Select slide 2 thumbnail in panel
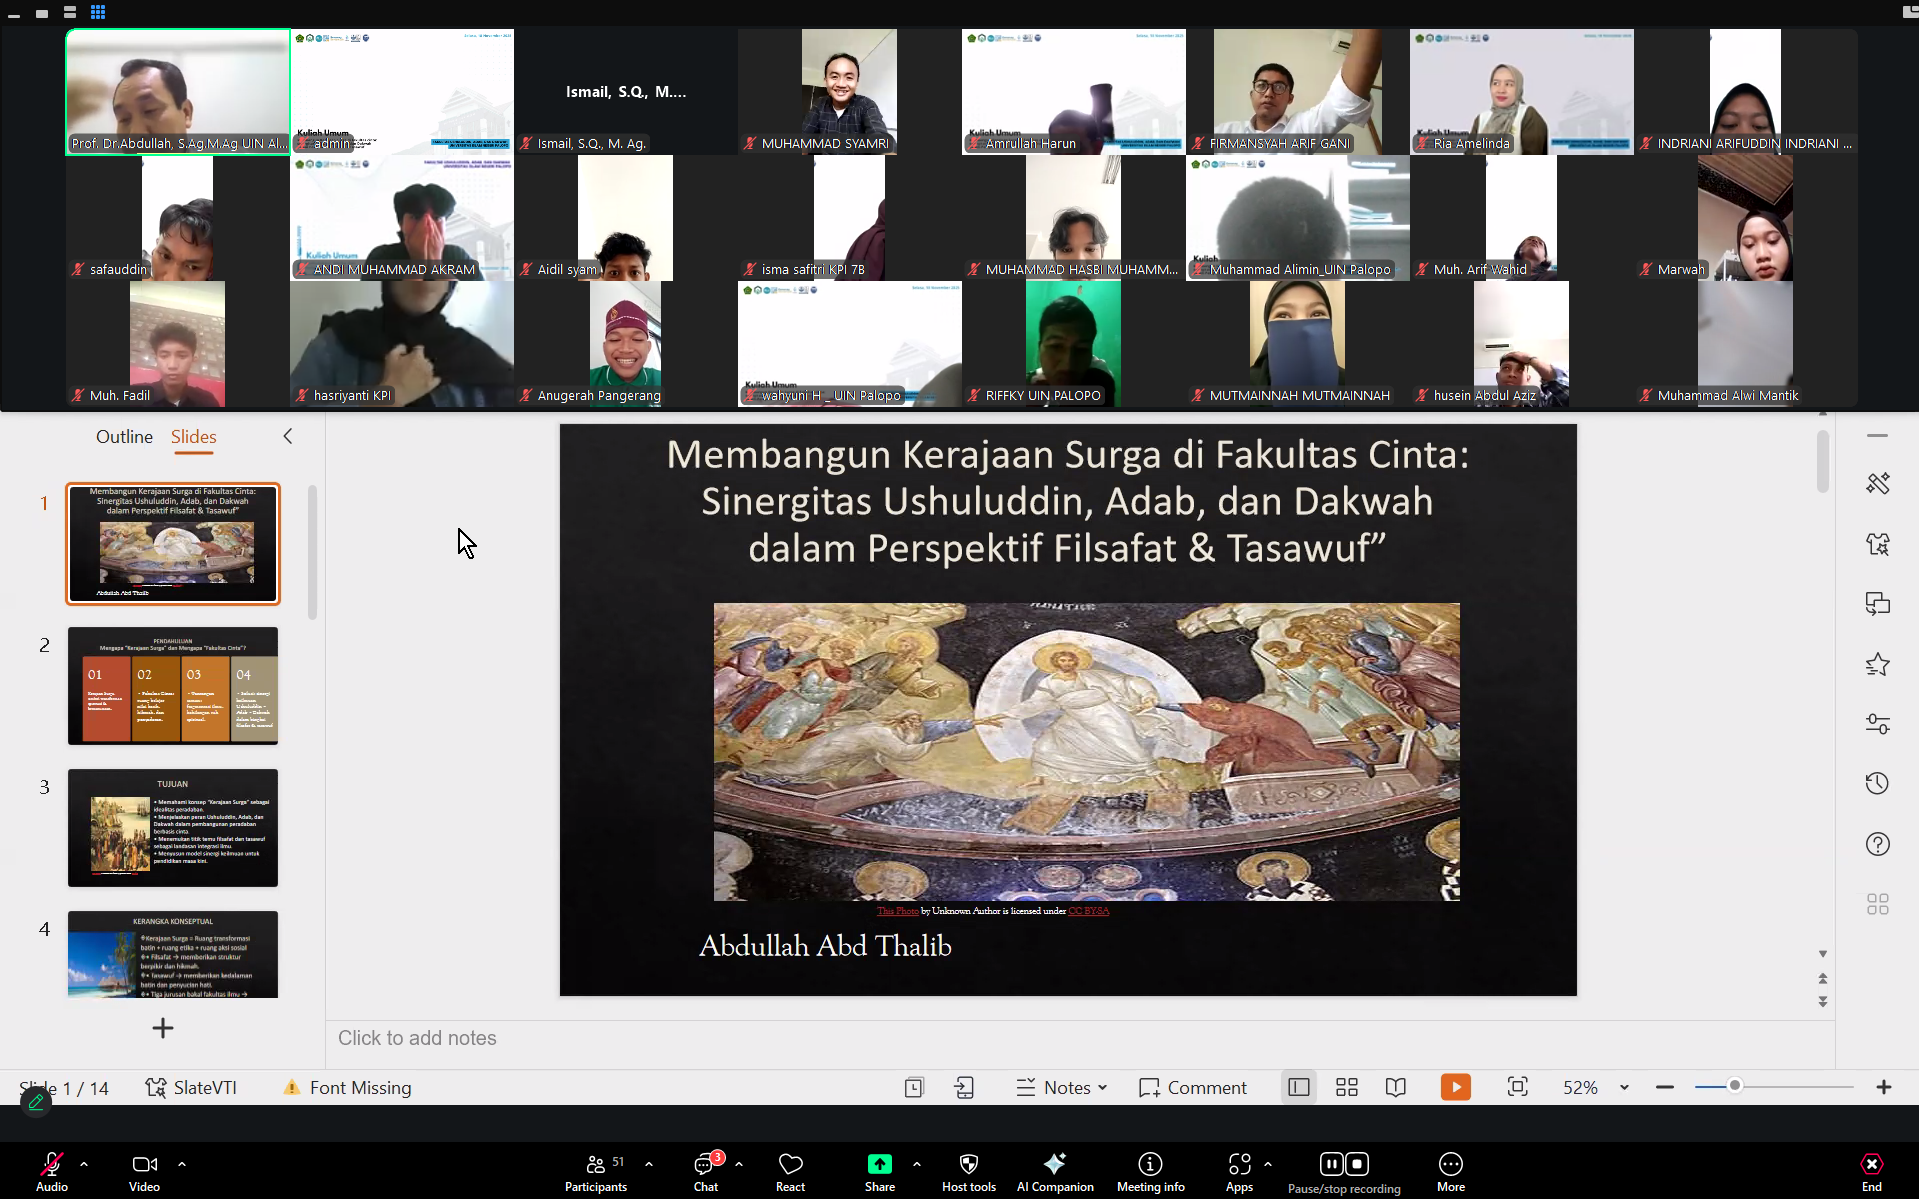The height and width of the screenshot is (1199, 1919). click(x=173, y=686)
